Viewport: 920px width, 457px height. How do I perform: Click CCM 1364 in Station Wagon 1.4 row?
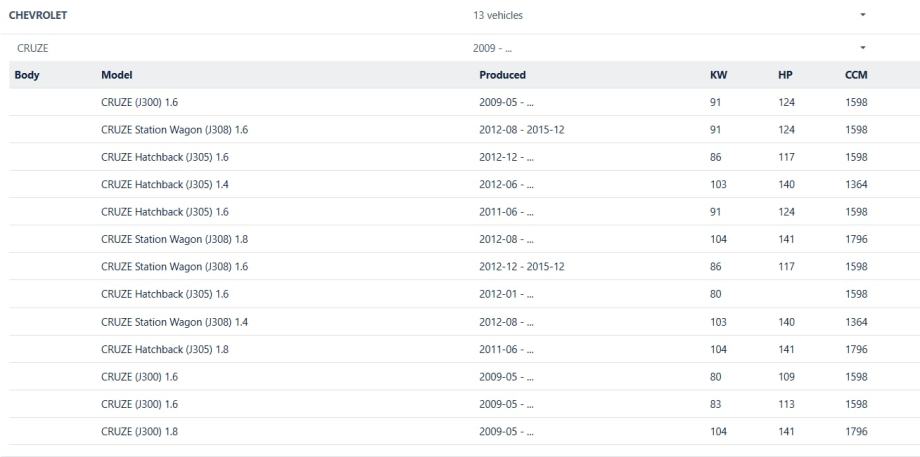pyautogui.click(x=856, y=322)
